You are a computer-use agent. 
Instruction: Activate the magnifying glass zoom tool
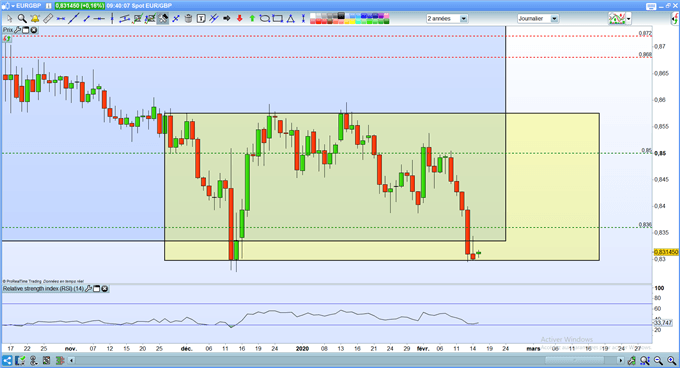click(22, 19)
